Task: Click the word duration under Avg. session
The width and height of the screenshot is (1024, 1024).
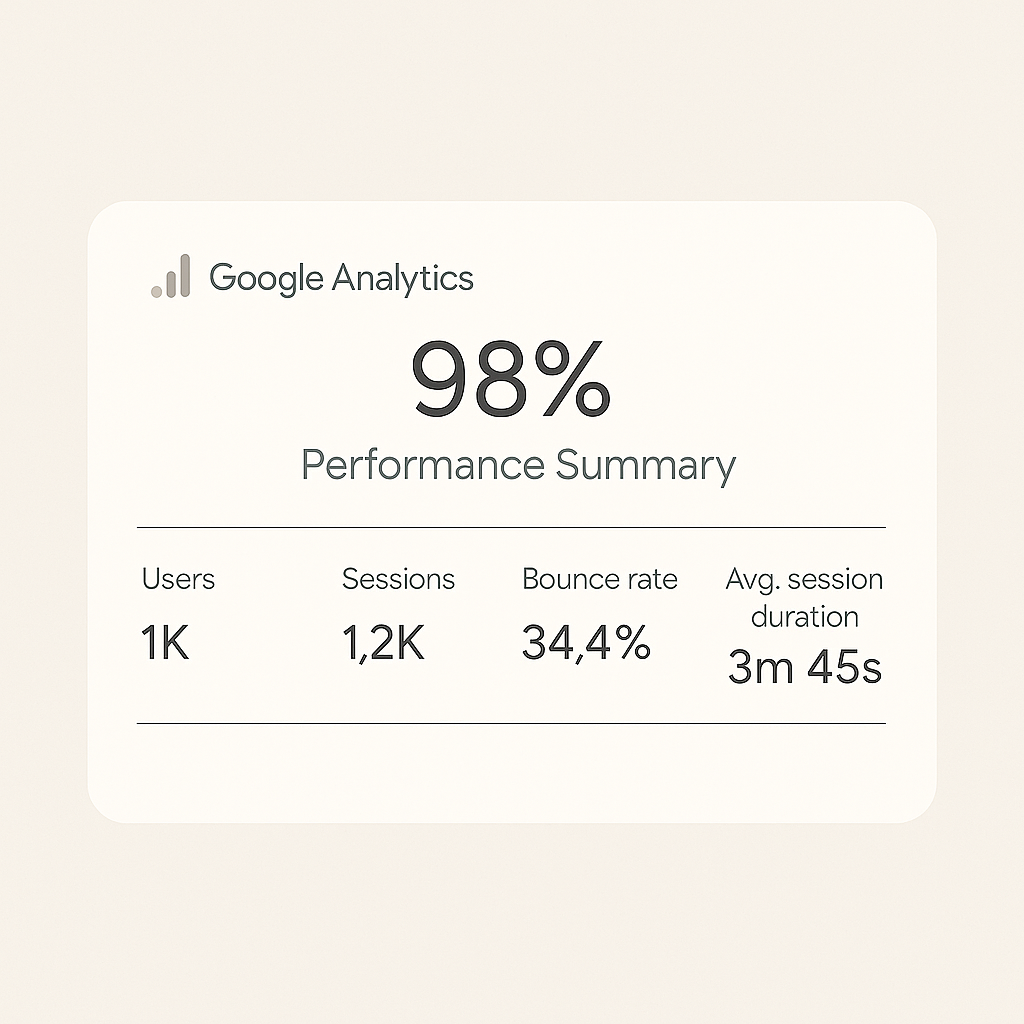Action: coord(805,617)
